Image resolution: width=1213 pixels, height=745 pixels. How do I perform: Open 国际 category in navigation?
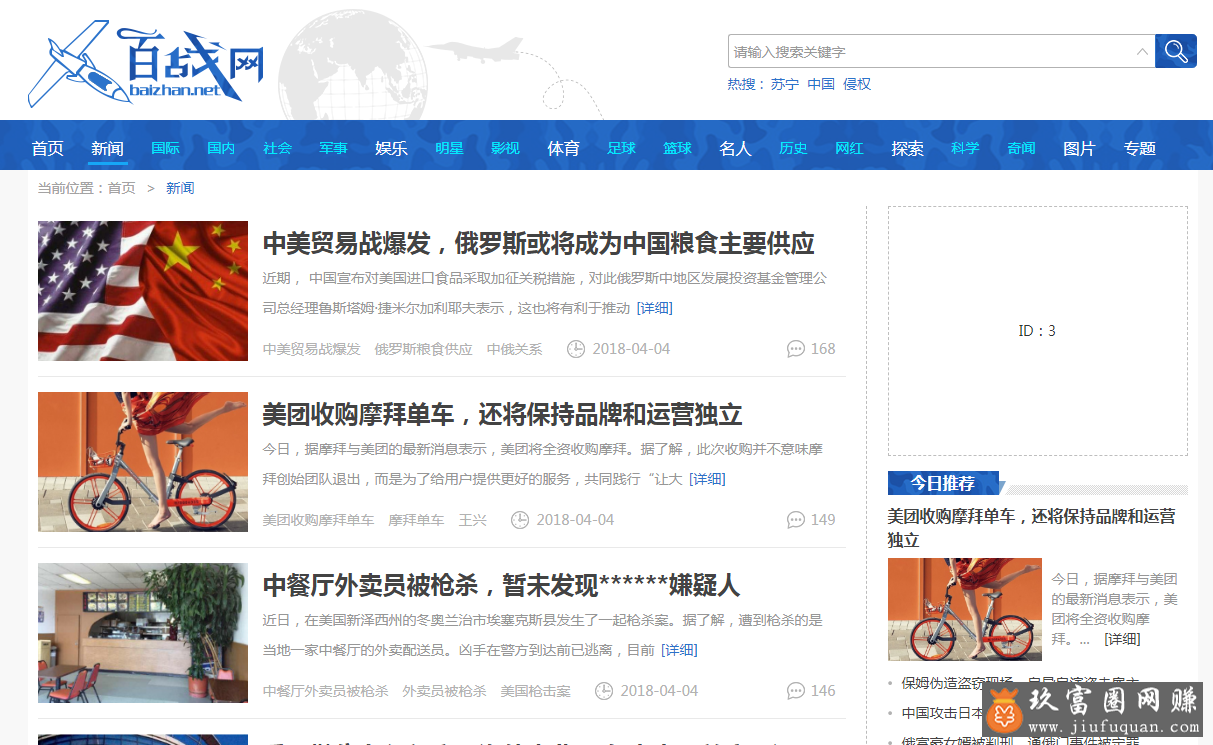tap(165, 148)
